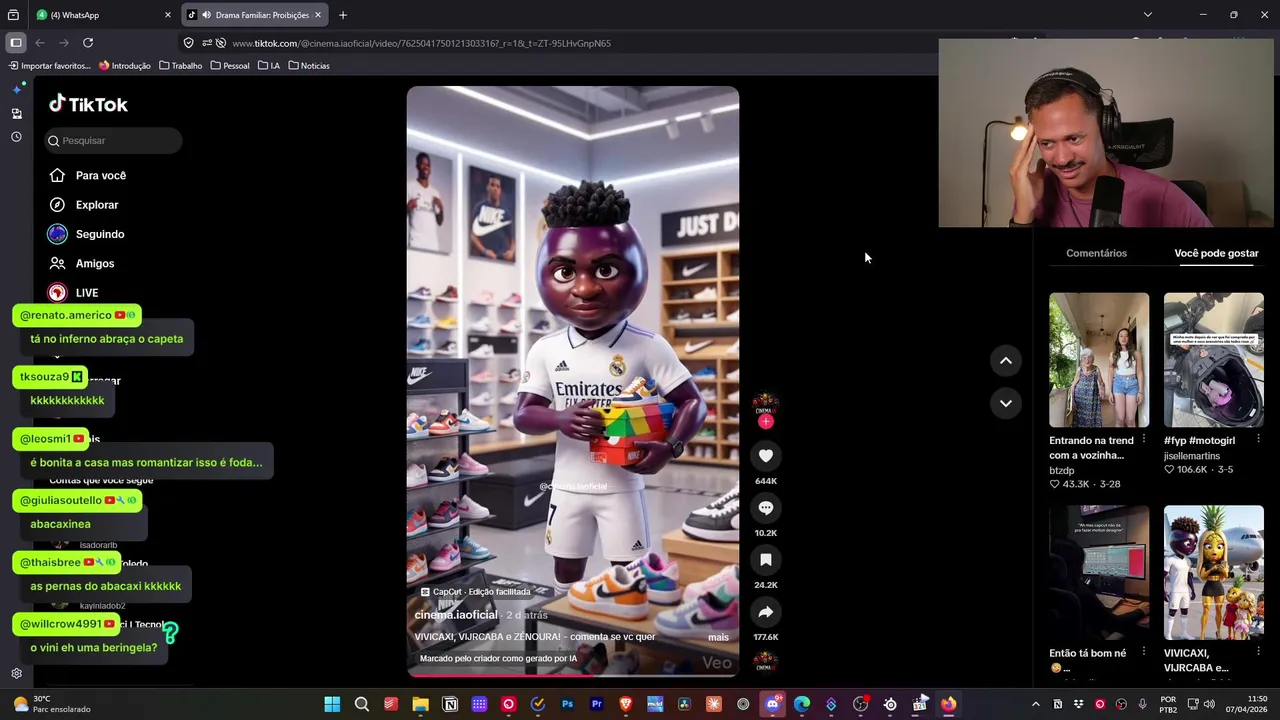Click the TikTok logo
The width and height of the screenshot is (1280, 720).
[x=89, y=104]
